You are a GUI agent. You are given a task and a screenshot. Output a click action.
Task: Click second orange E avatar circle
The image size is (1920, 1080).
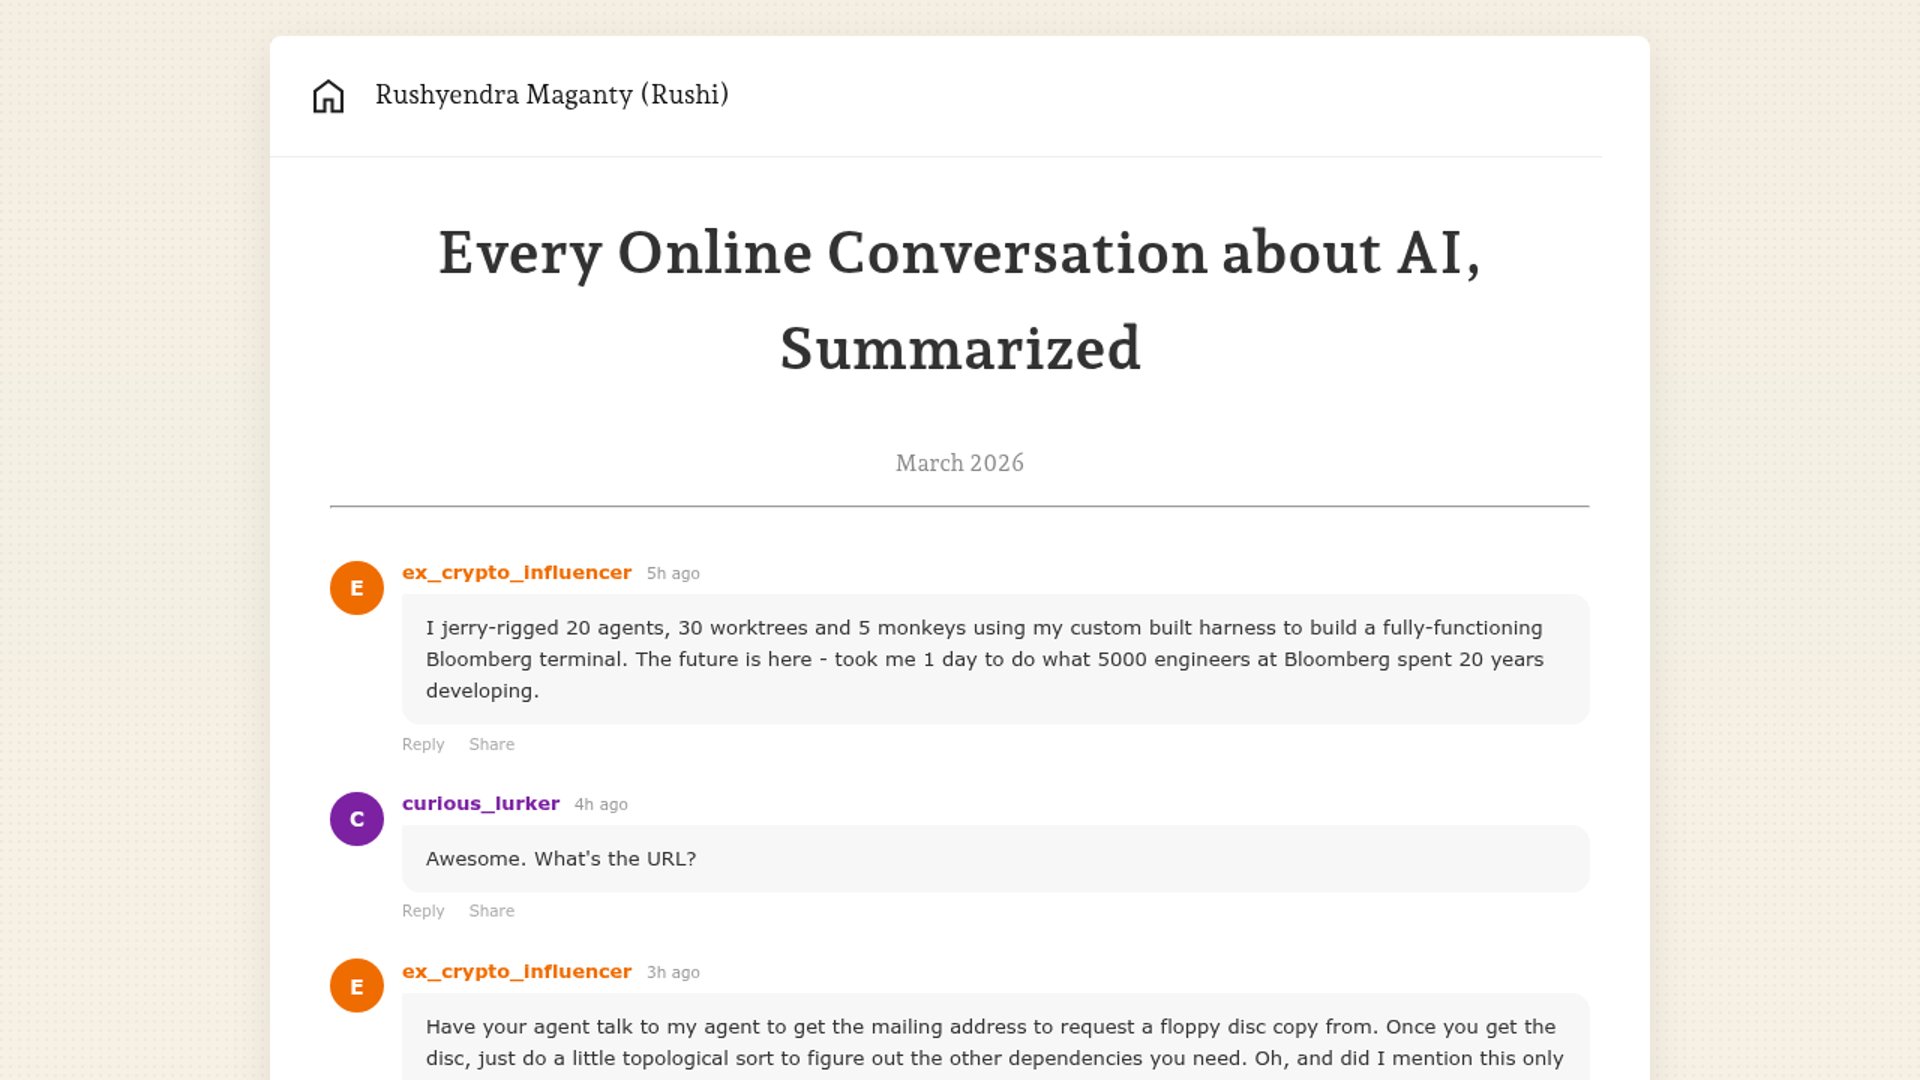pyautogui.click(x=357, y=986)
